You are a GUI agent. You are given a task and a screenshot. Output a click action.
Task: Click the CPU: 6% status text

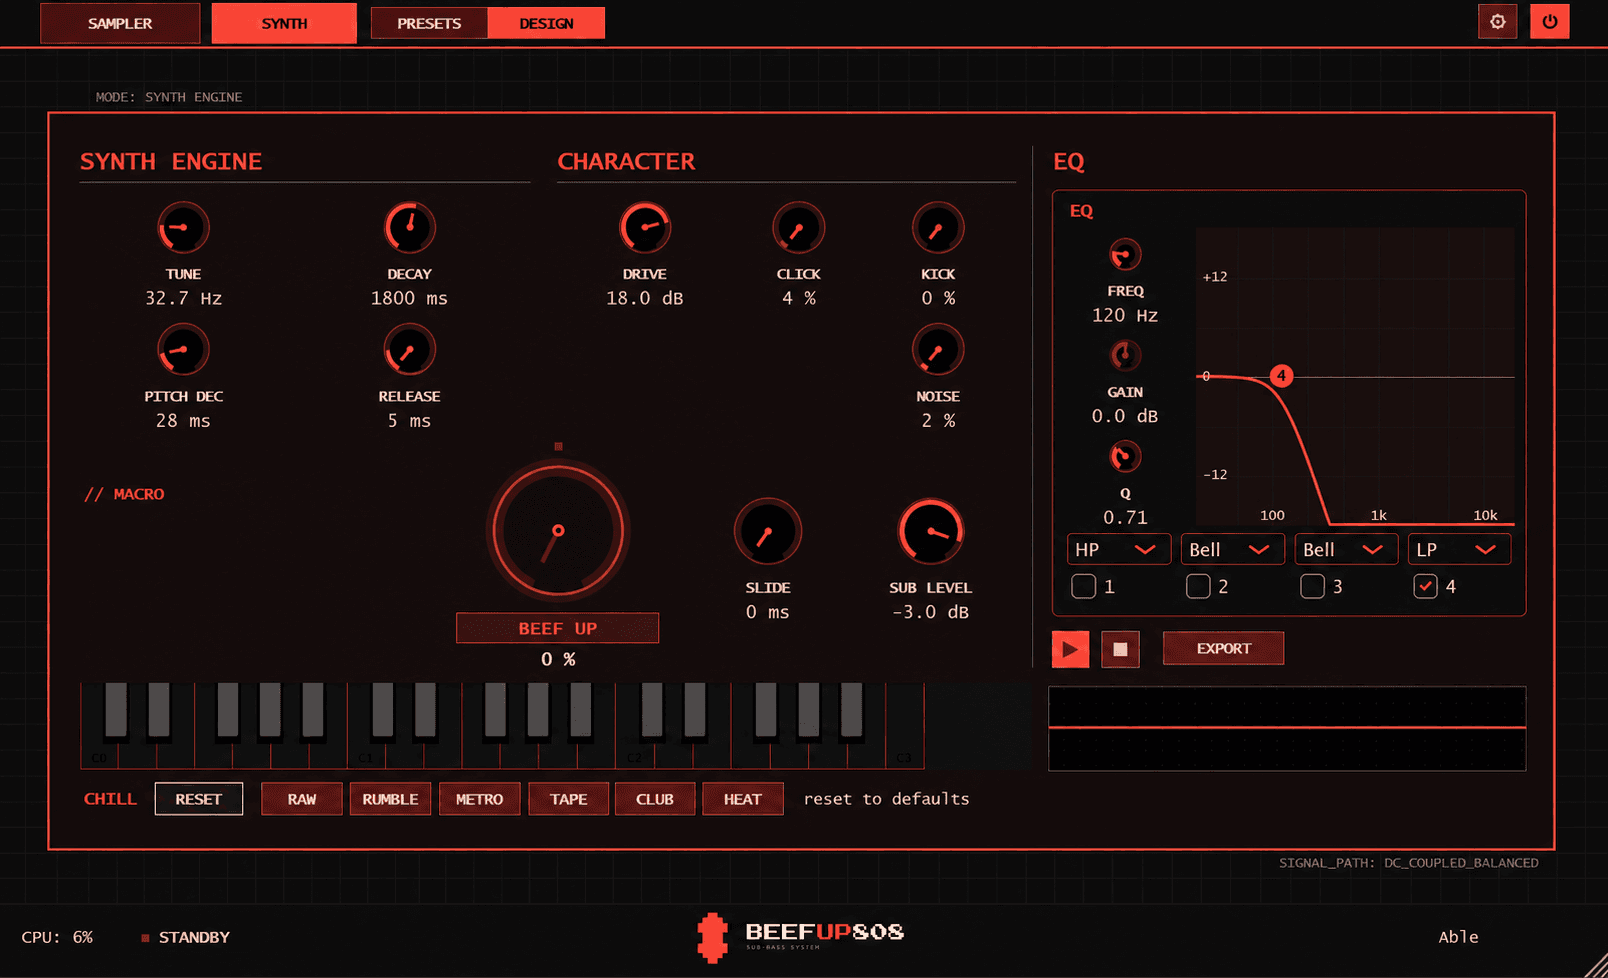click(57, 937)
